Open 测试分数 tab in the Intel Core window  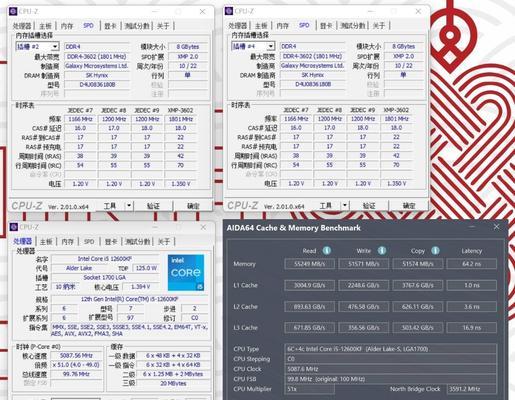138,242
